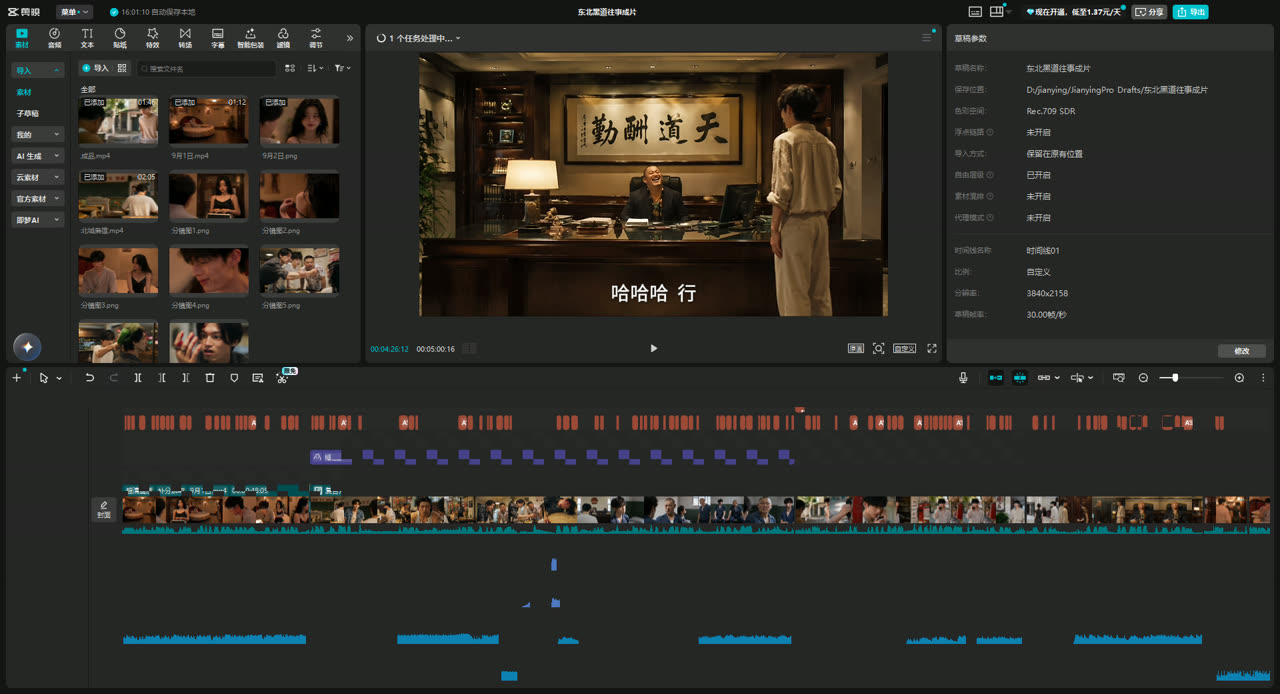
Task: Enter fullscreen preview
Action: (932, 348)
